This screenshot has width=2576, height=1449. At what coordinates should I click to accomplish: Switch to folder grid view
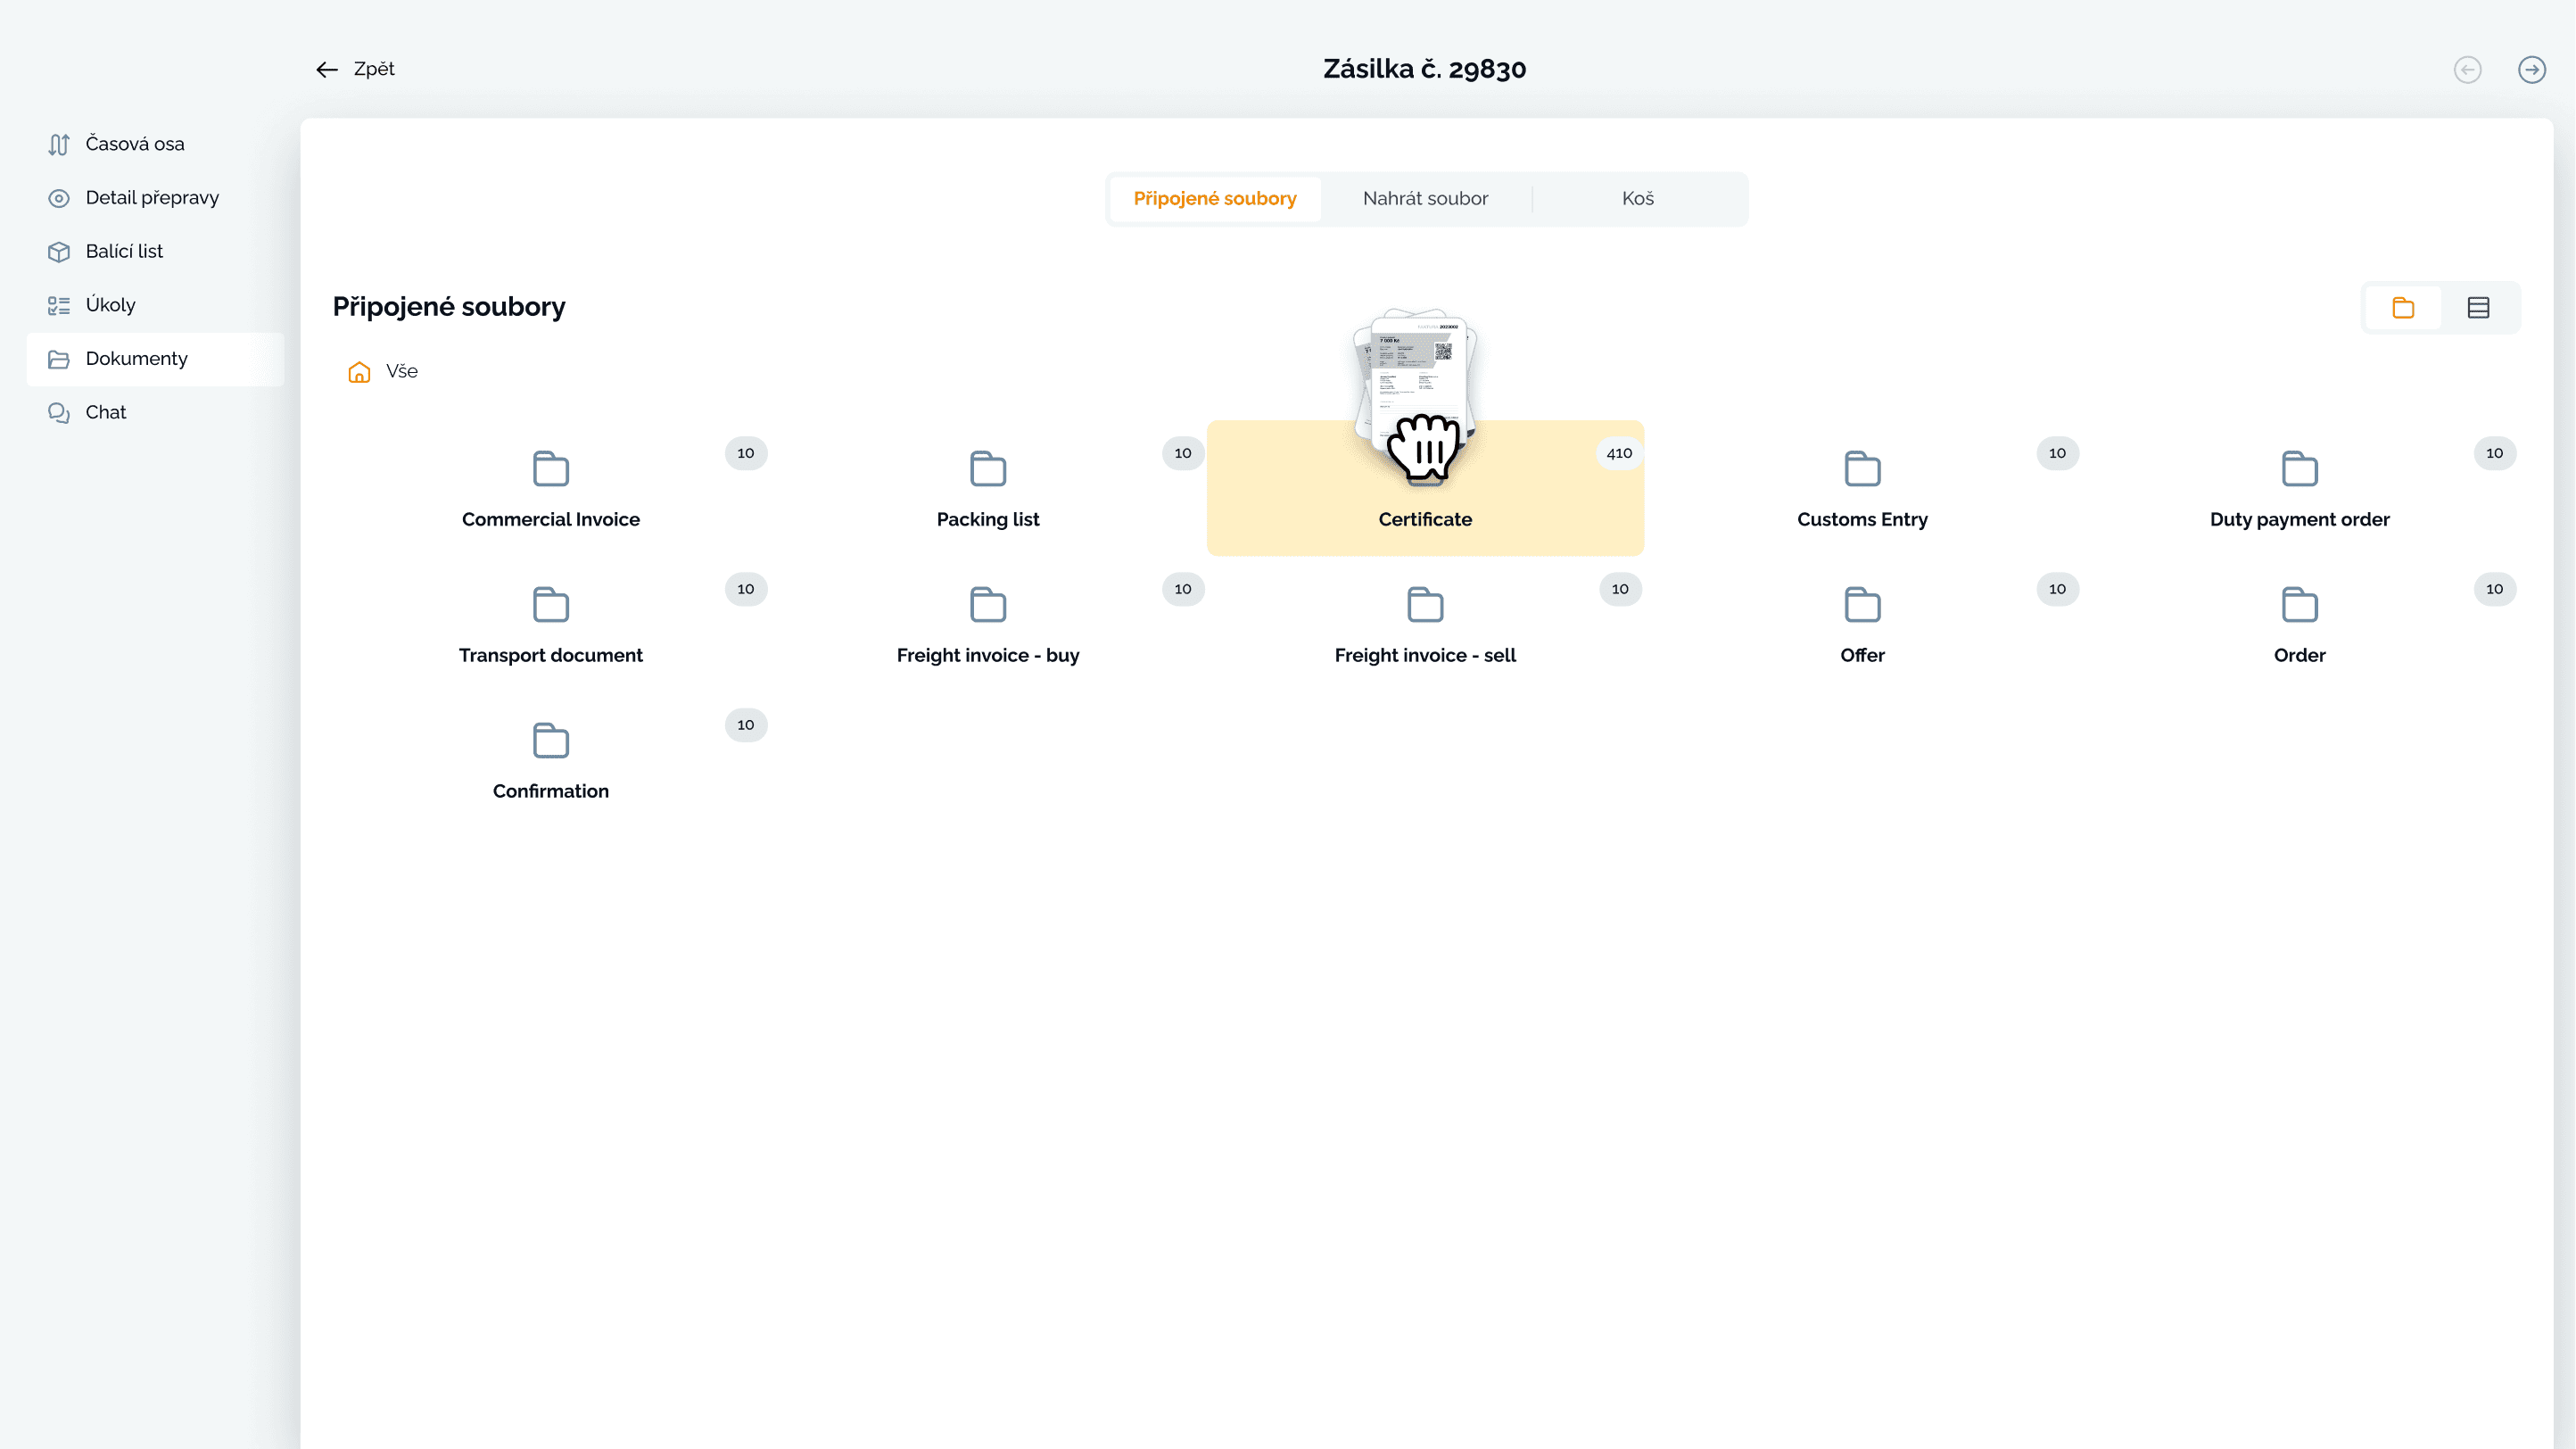click(x=2403, y=307)
